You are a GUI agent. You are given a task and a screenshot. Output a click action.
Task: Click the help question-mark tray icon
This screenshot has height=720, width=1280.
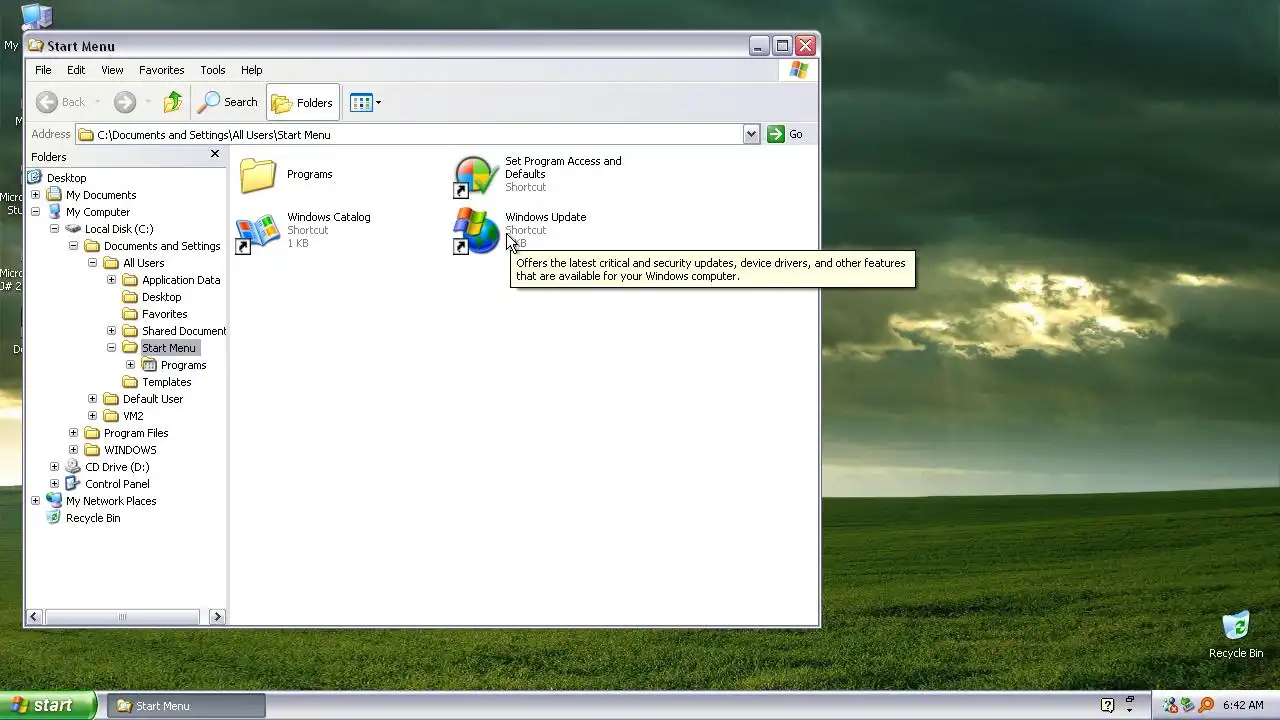(1107, 706)
